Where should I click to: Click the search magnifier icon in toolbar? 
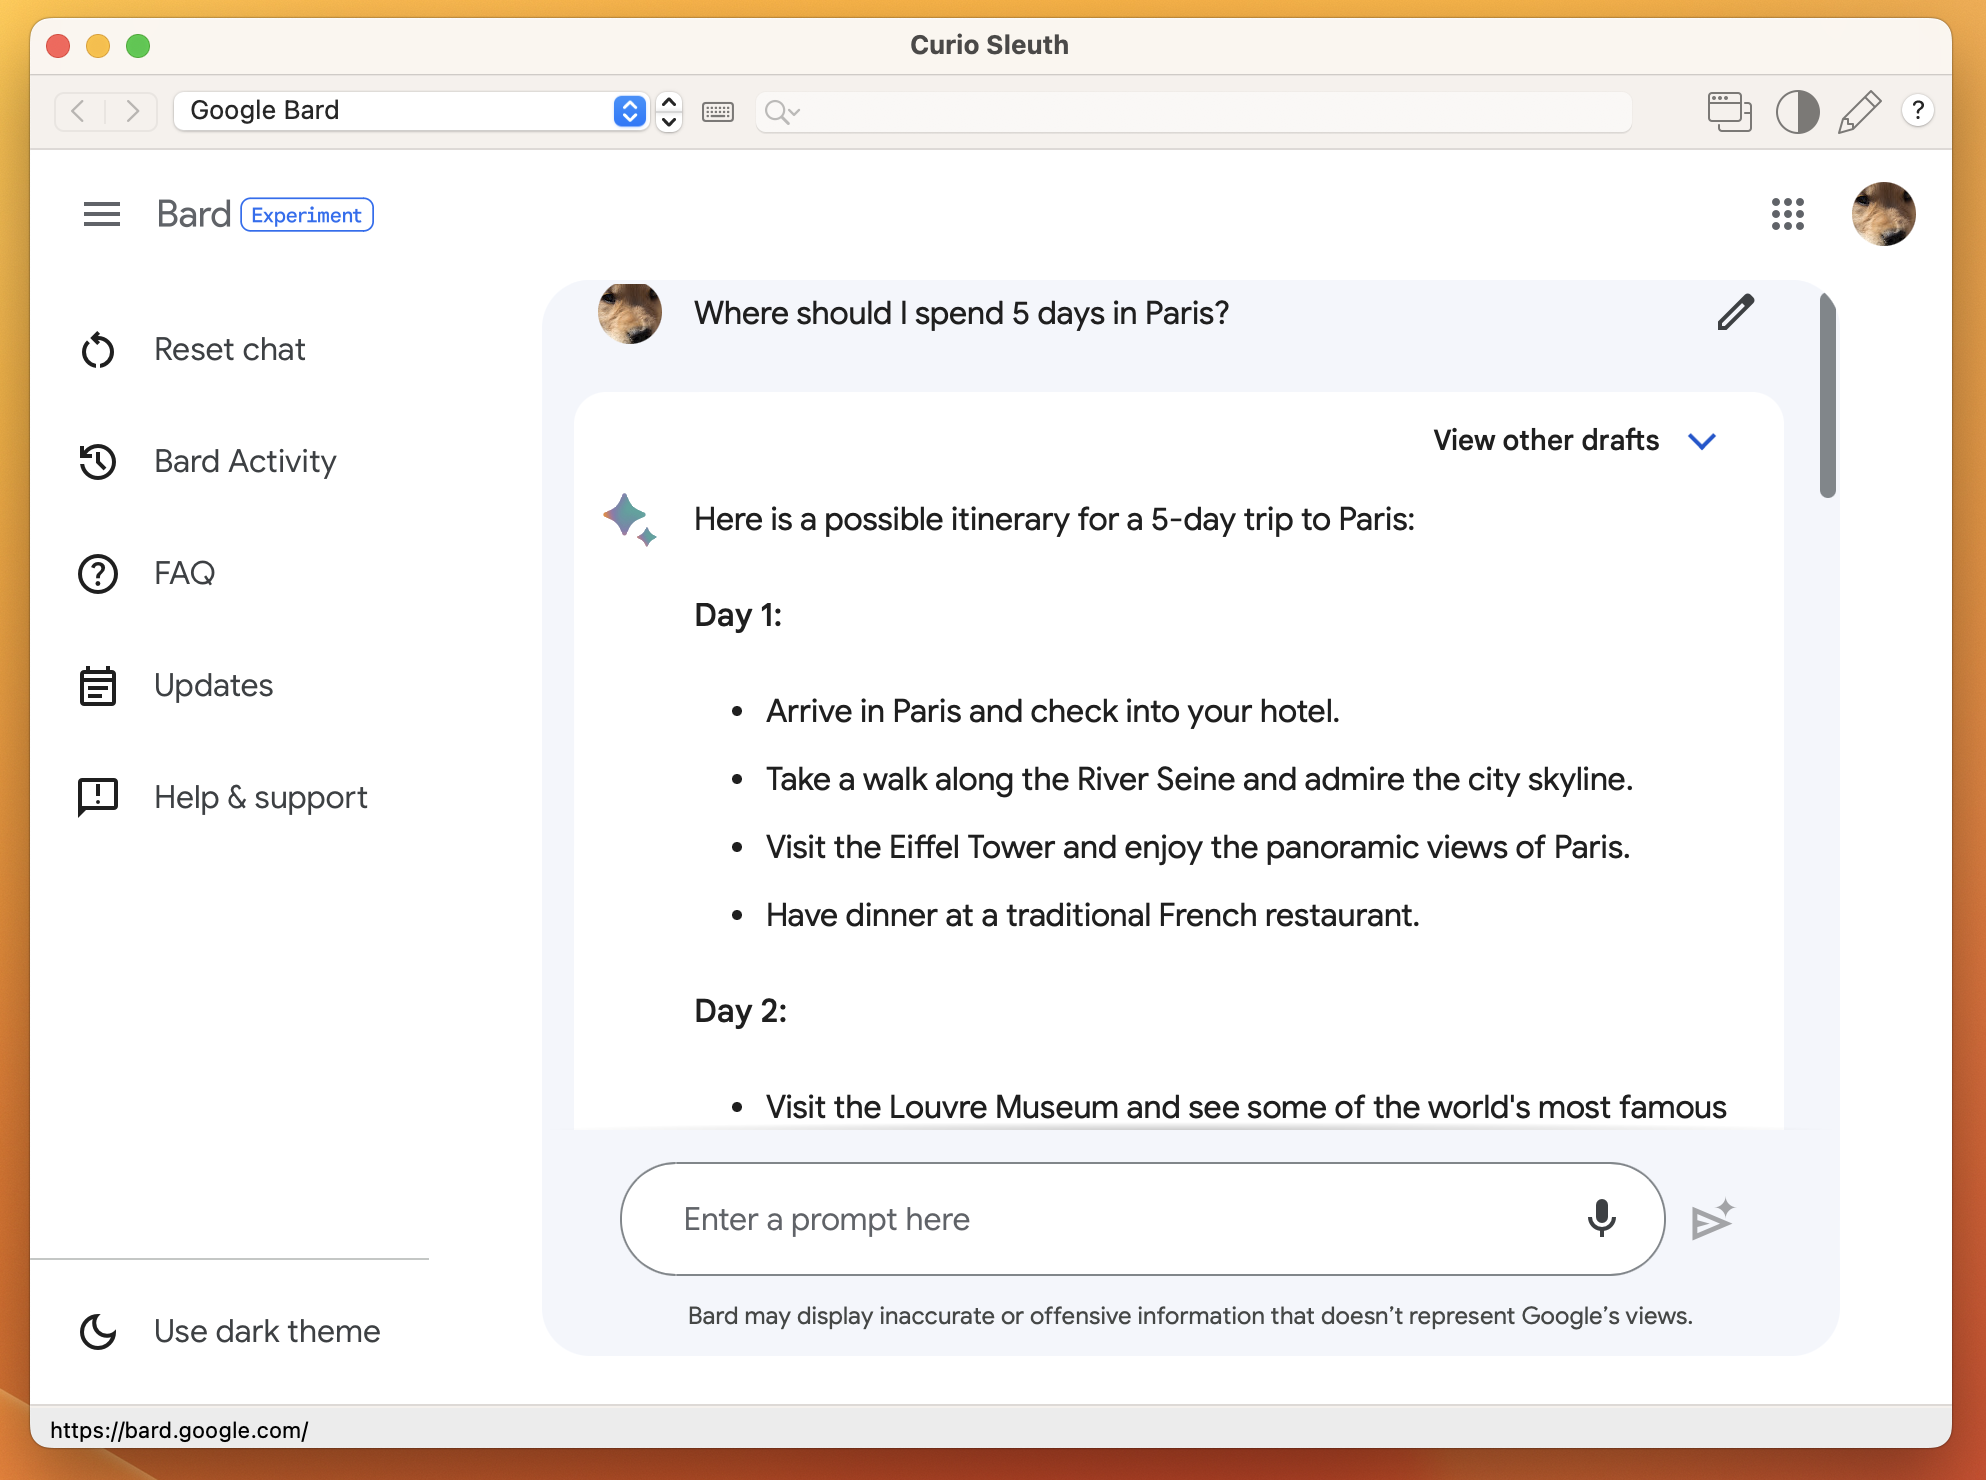782,111
